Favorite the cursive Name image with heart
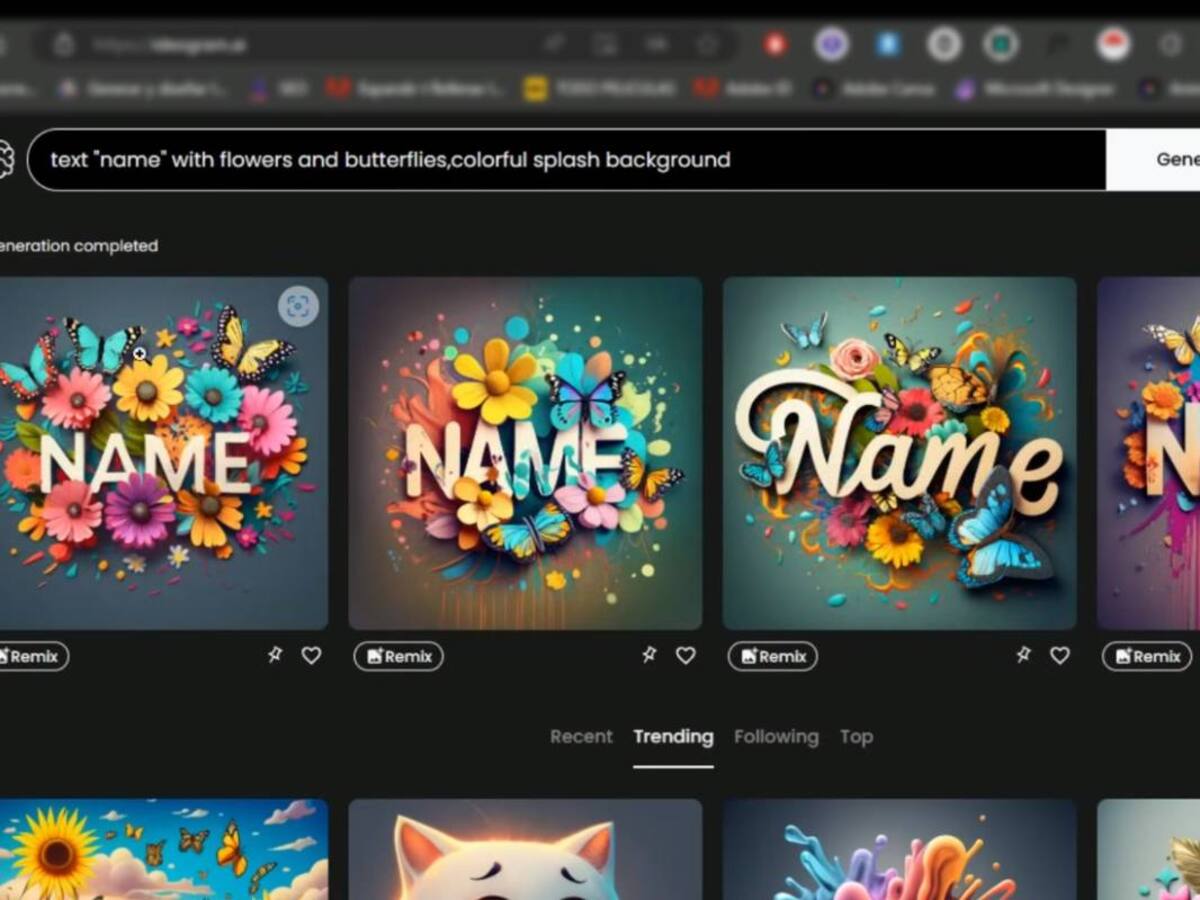1200x900 pixels. click(x=1060, y=655)
